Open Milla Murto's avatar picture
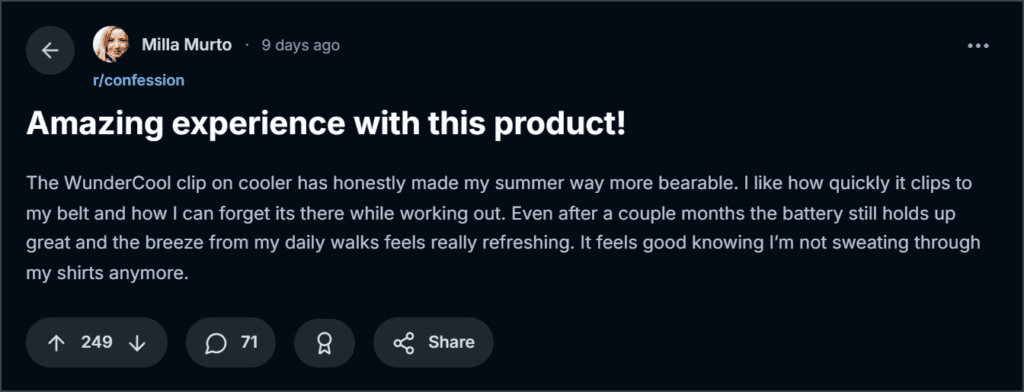 tap(111, 44)
